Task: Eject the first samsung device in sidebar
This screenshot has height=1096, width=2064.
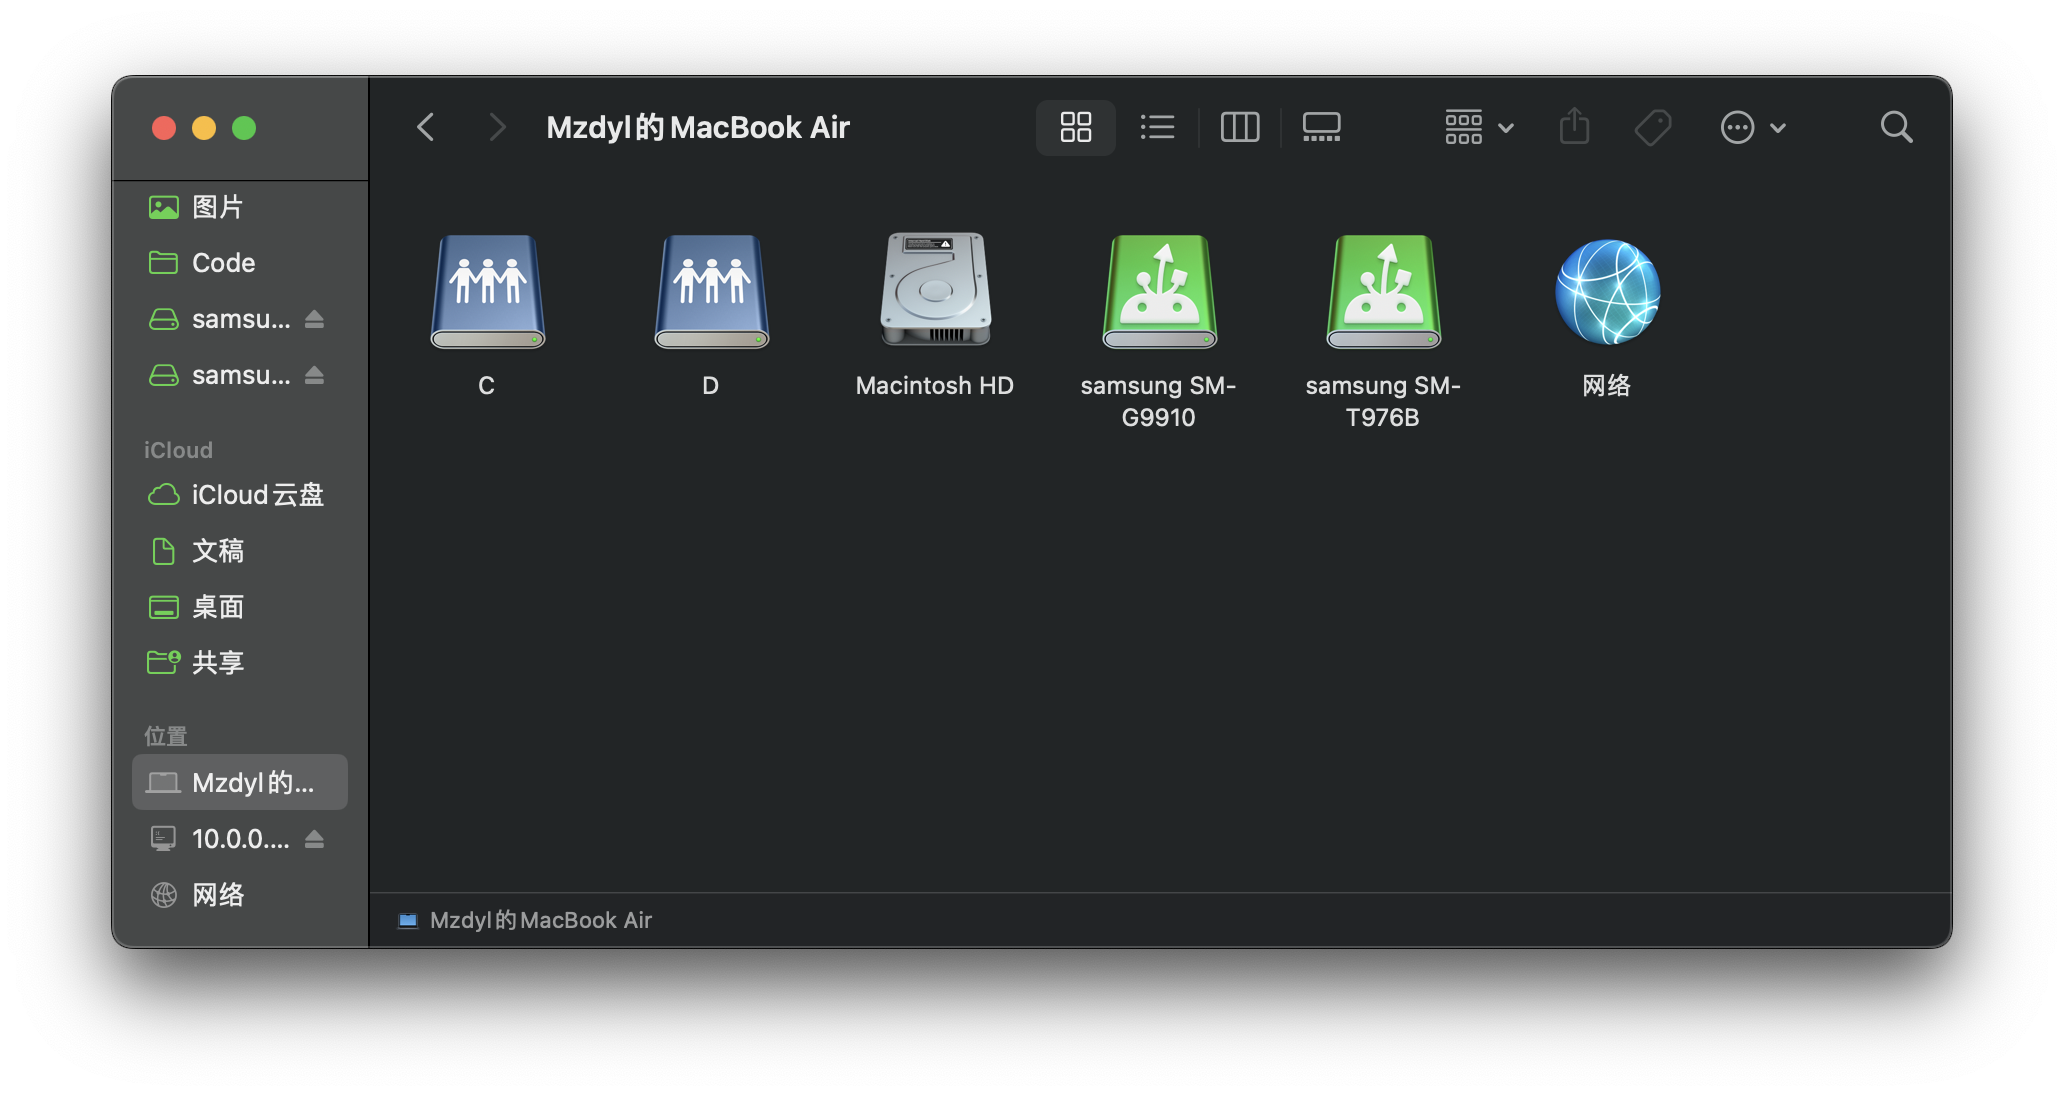Action: pyautogui.click(x=314, y=319)
